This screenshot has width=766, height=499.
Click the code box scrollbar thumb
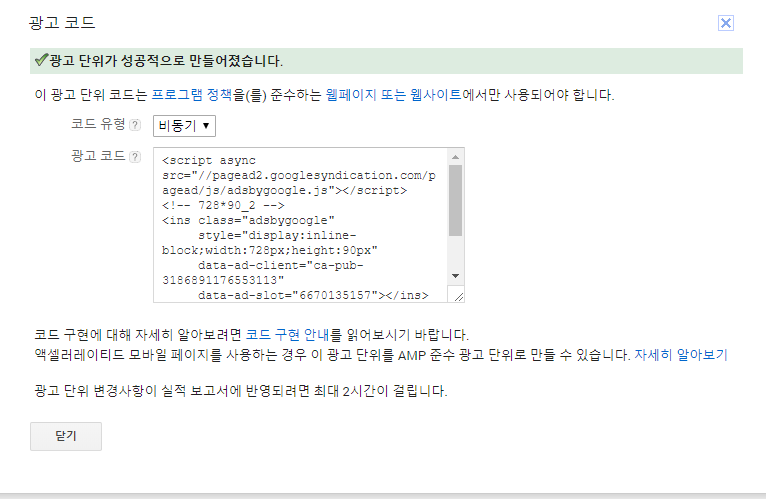(x=455, y=200)
